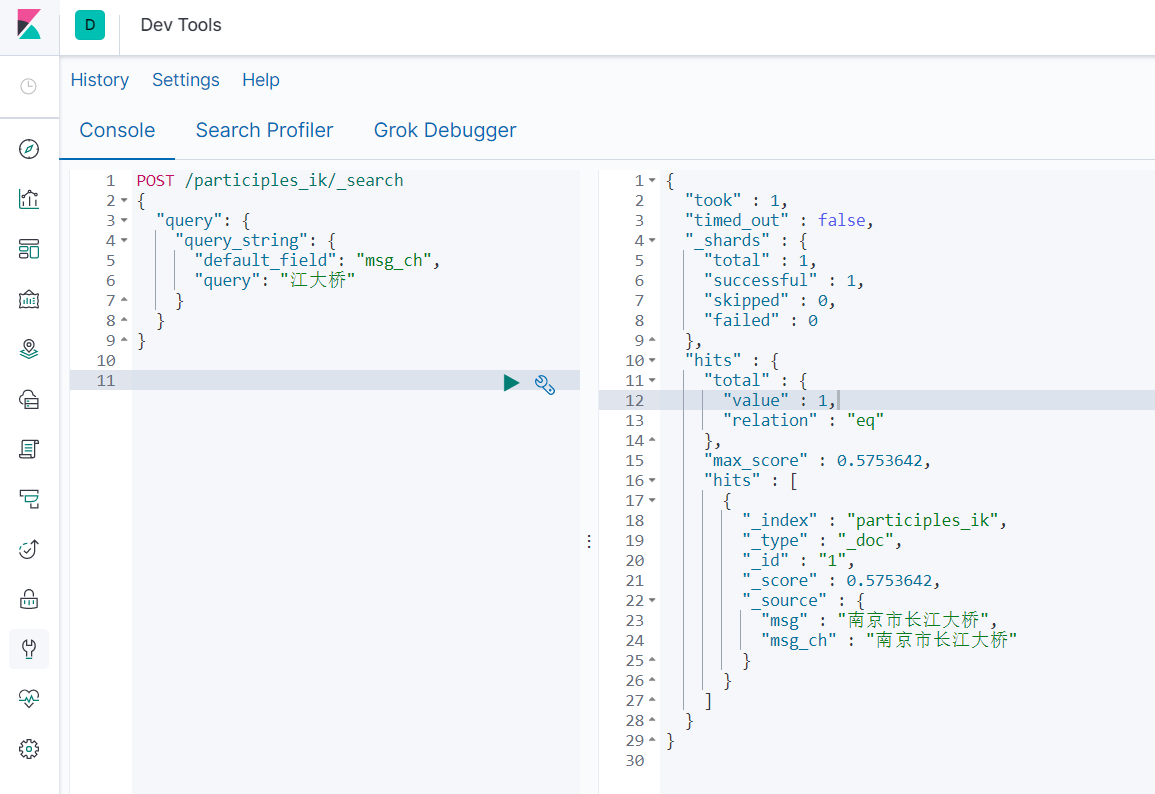Viewport: 1155px width, 794px height.
Task: Click the Dev Tools breadcrumb title
Action: click(x=181, y=25)
